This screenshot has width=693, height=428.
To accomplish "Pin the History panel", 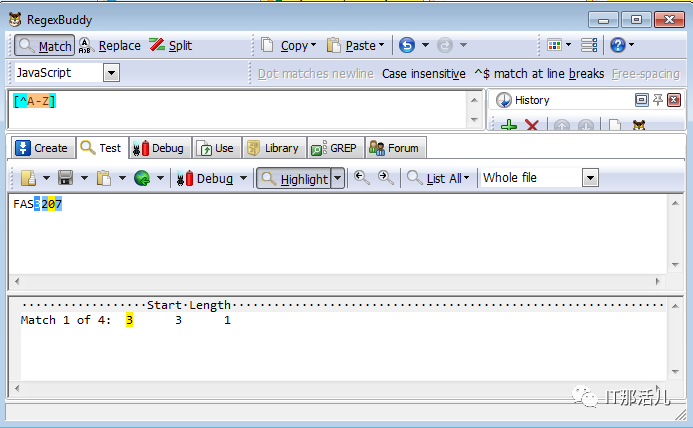I will [658, 100].
